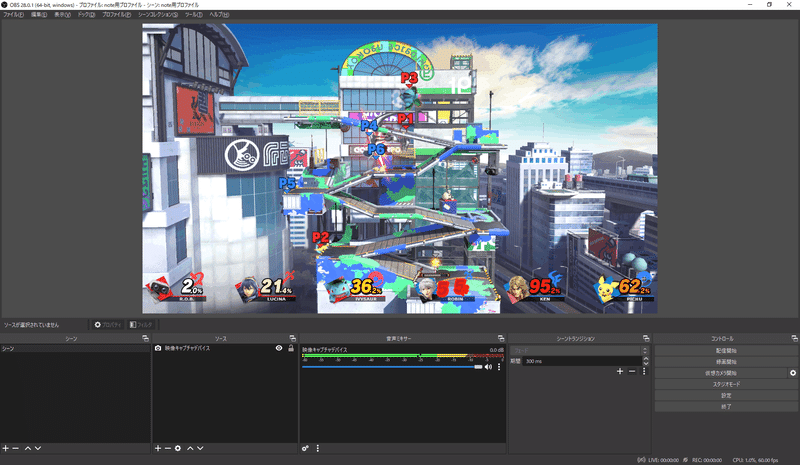Click 仮想カメラ開始 (Start Virtual Camera) button
The width and height of the screenshot is (800, 465).
click(721, 373)
